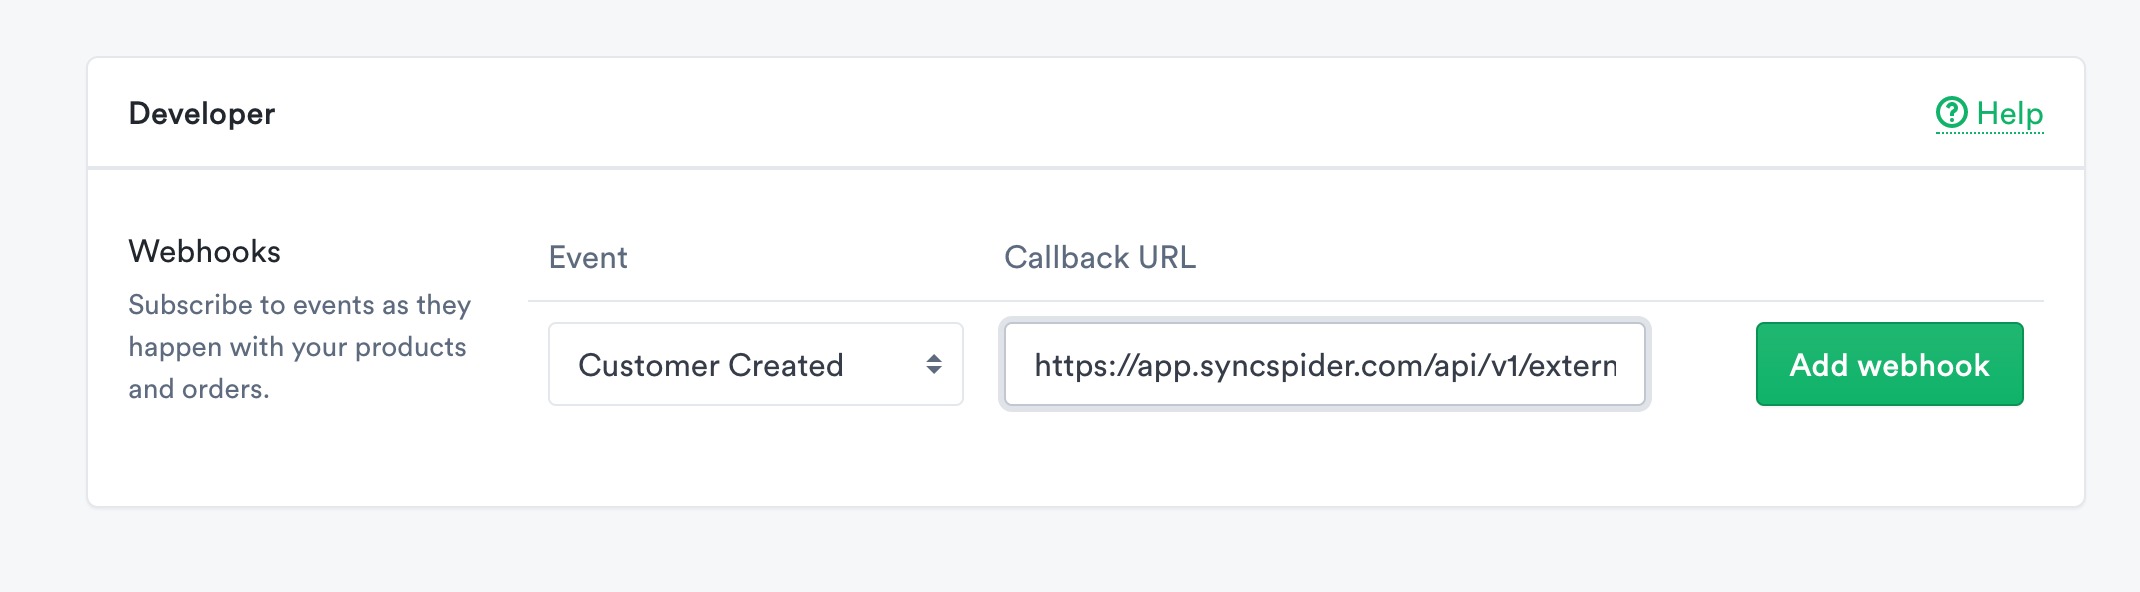Click the Event column header
2140x592 pixels.
tap(588, 258)
